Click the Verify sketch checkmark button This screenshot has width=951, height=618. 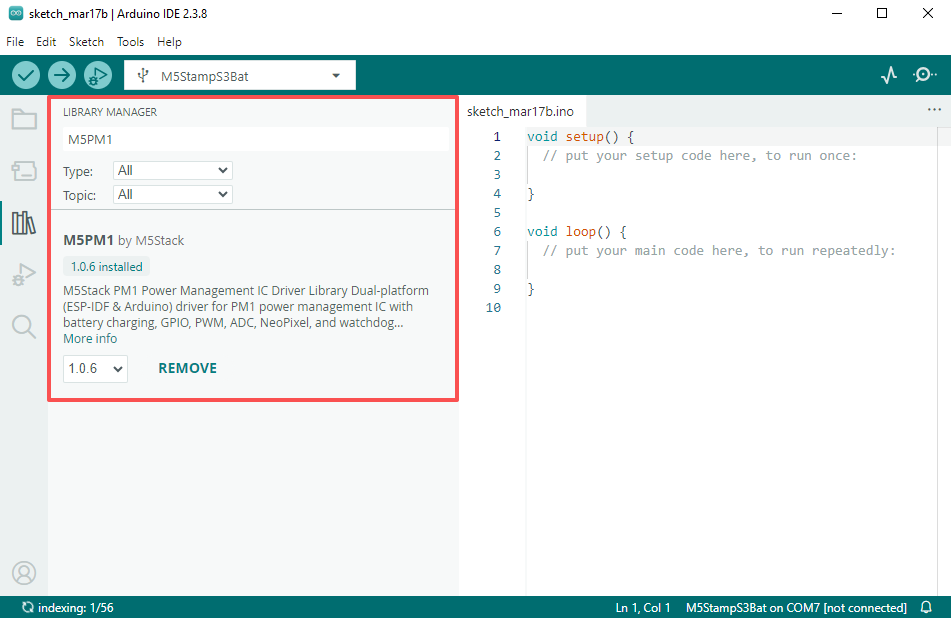[x=26, y=75]
